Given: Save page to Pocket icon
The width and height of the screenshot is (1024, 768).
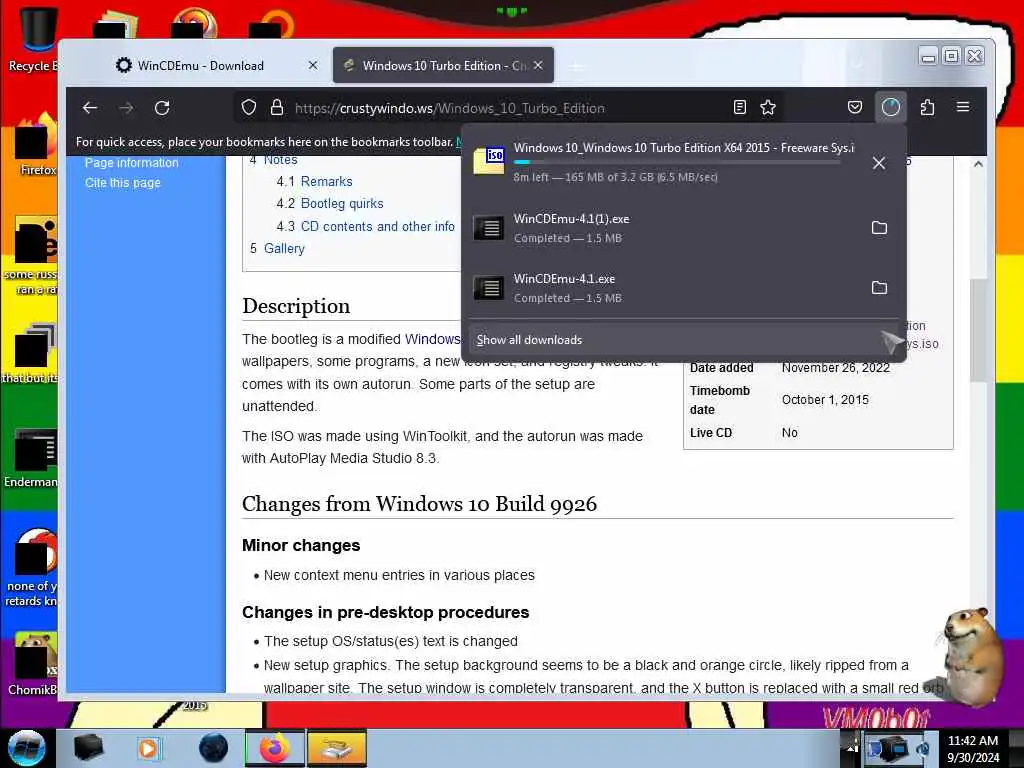Looking at the screenshot, I should [855, 108].
